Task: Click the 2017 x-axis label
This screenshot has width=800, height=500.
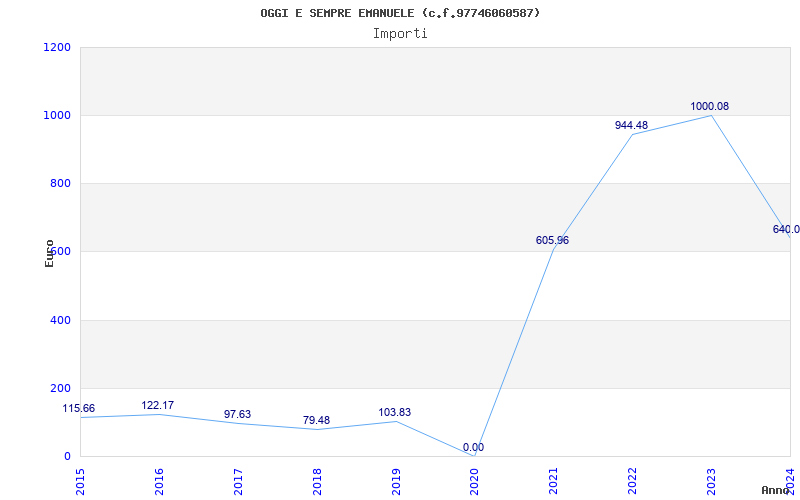Action: pyautogui.click(x=238, y=482)
